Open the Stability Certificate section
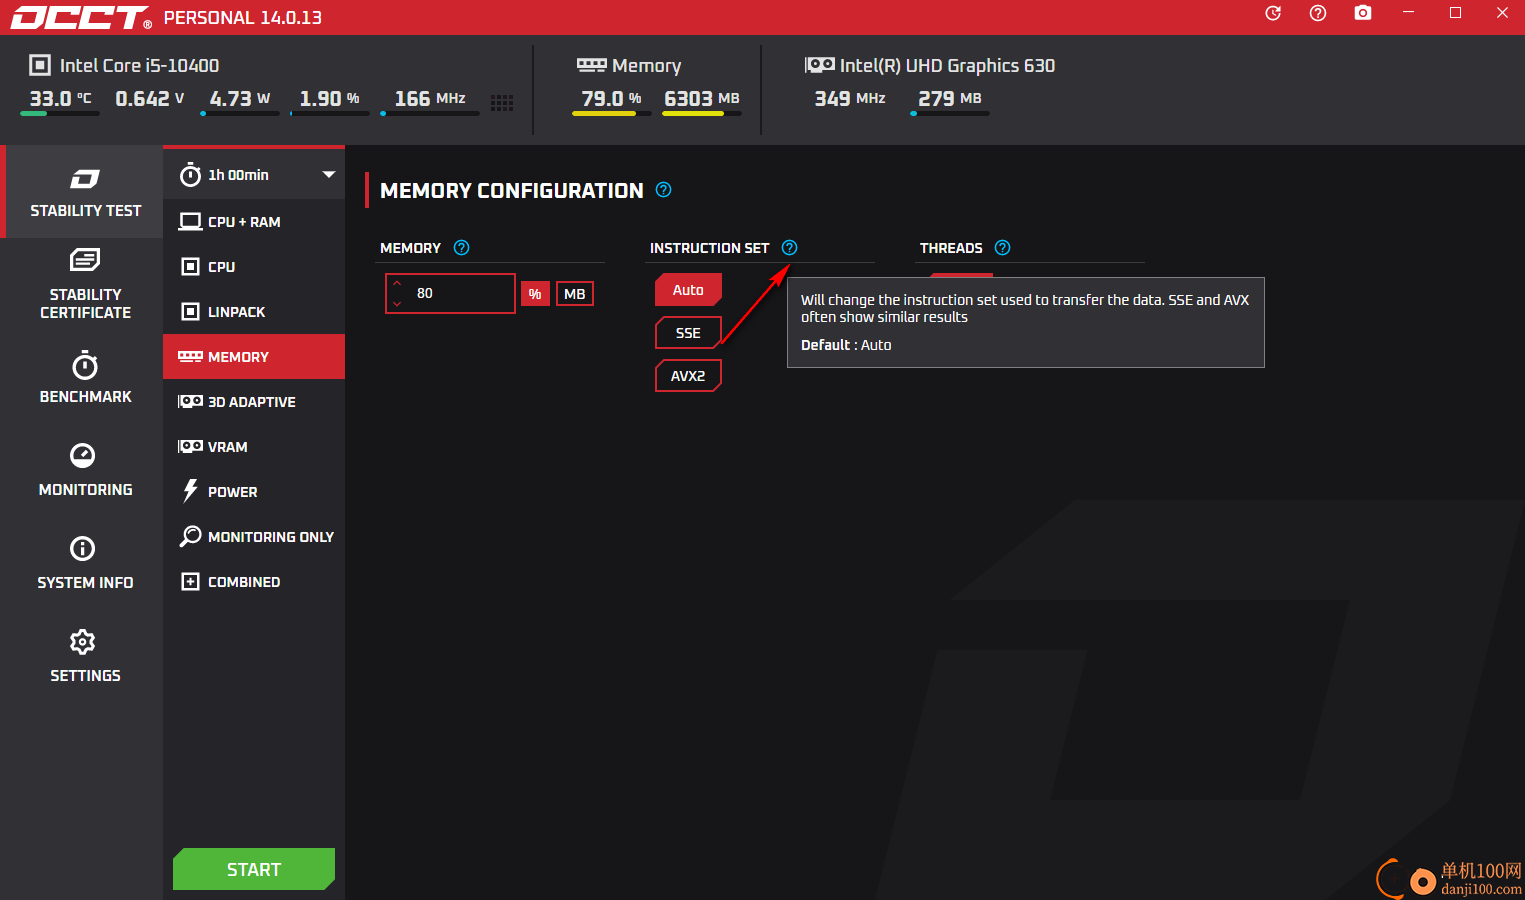1525x900 pixels. click(85, 285)
